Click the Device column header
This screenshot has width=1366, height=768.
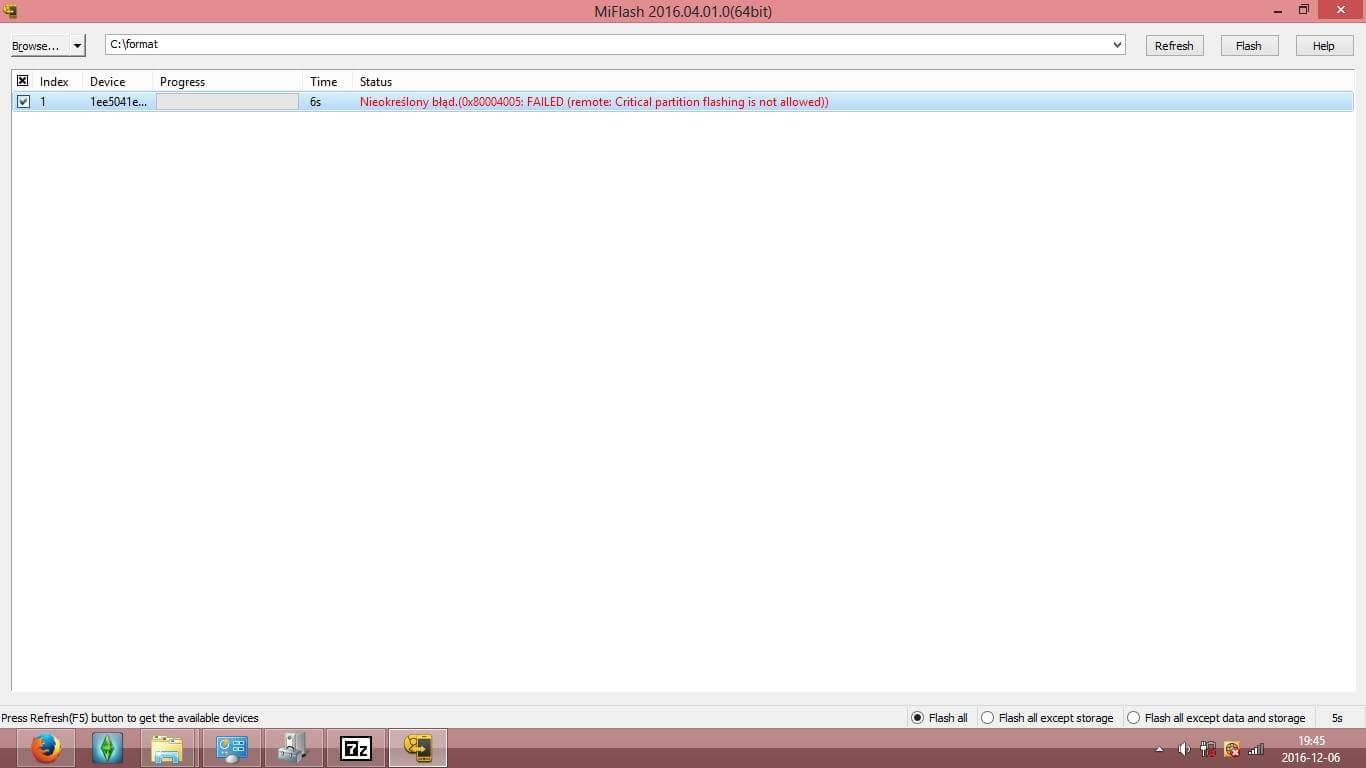108,82
